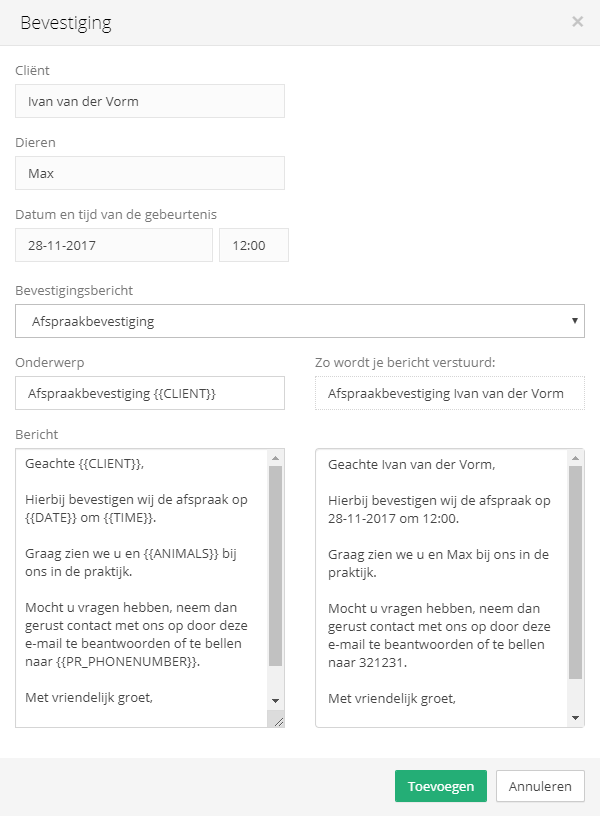
Task: Click the down arrow of Bericht scrollbar
Action: click(x=276, y=700)
